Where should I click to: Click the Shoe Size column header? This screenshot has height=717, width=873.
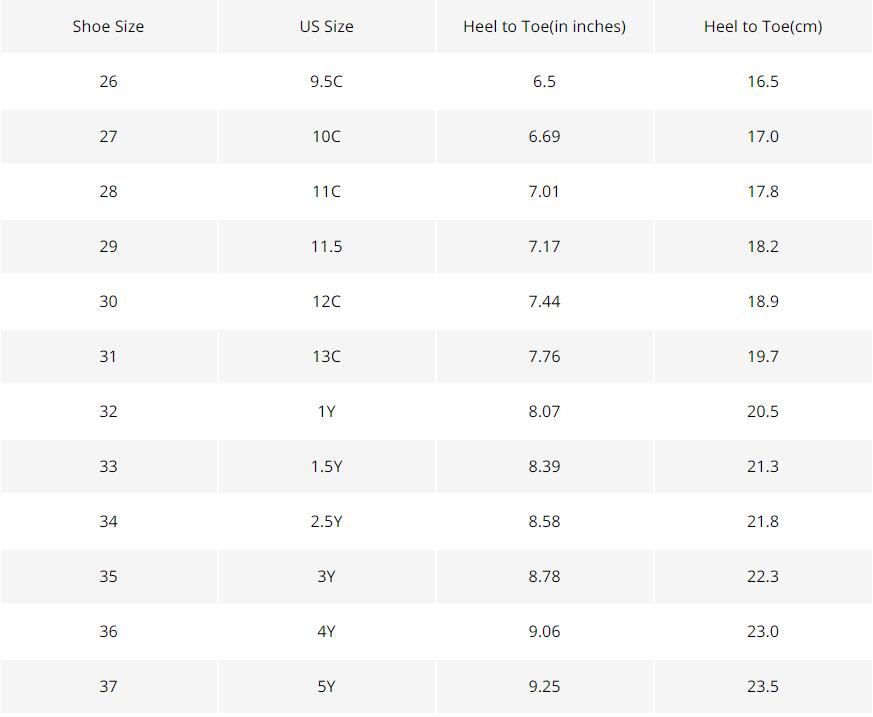point(109,27)
